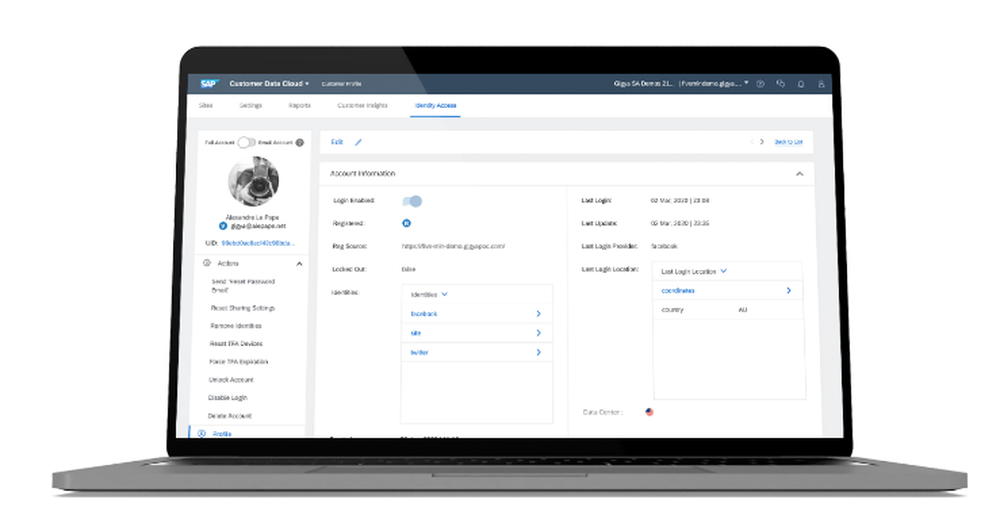Viewport: 1000px width, 520px height.
Task: Click the Customer Profile breadcrumb in the header
Action: pos(341,84)
